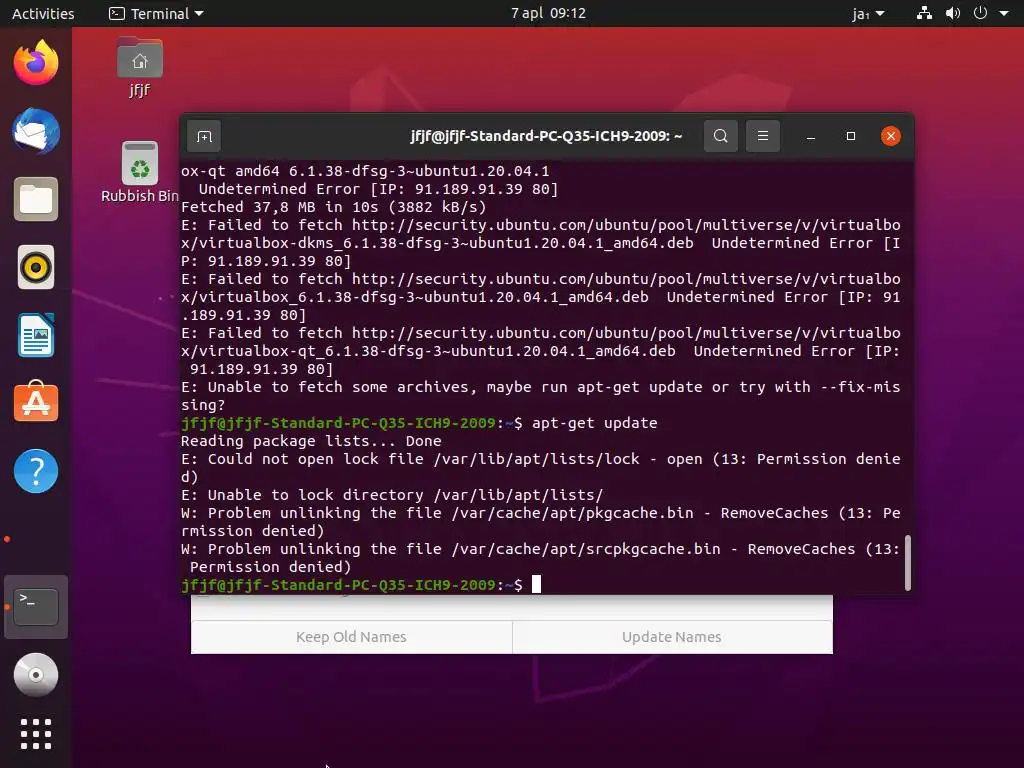Launch Rhythmbox music player
The width and height of the screenshot is (1024, 768).
tap(36, 267)
